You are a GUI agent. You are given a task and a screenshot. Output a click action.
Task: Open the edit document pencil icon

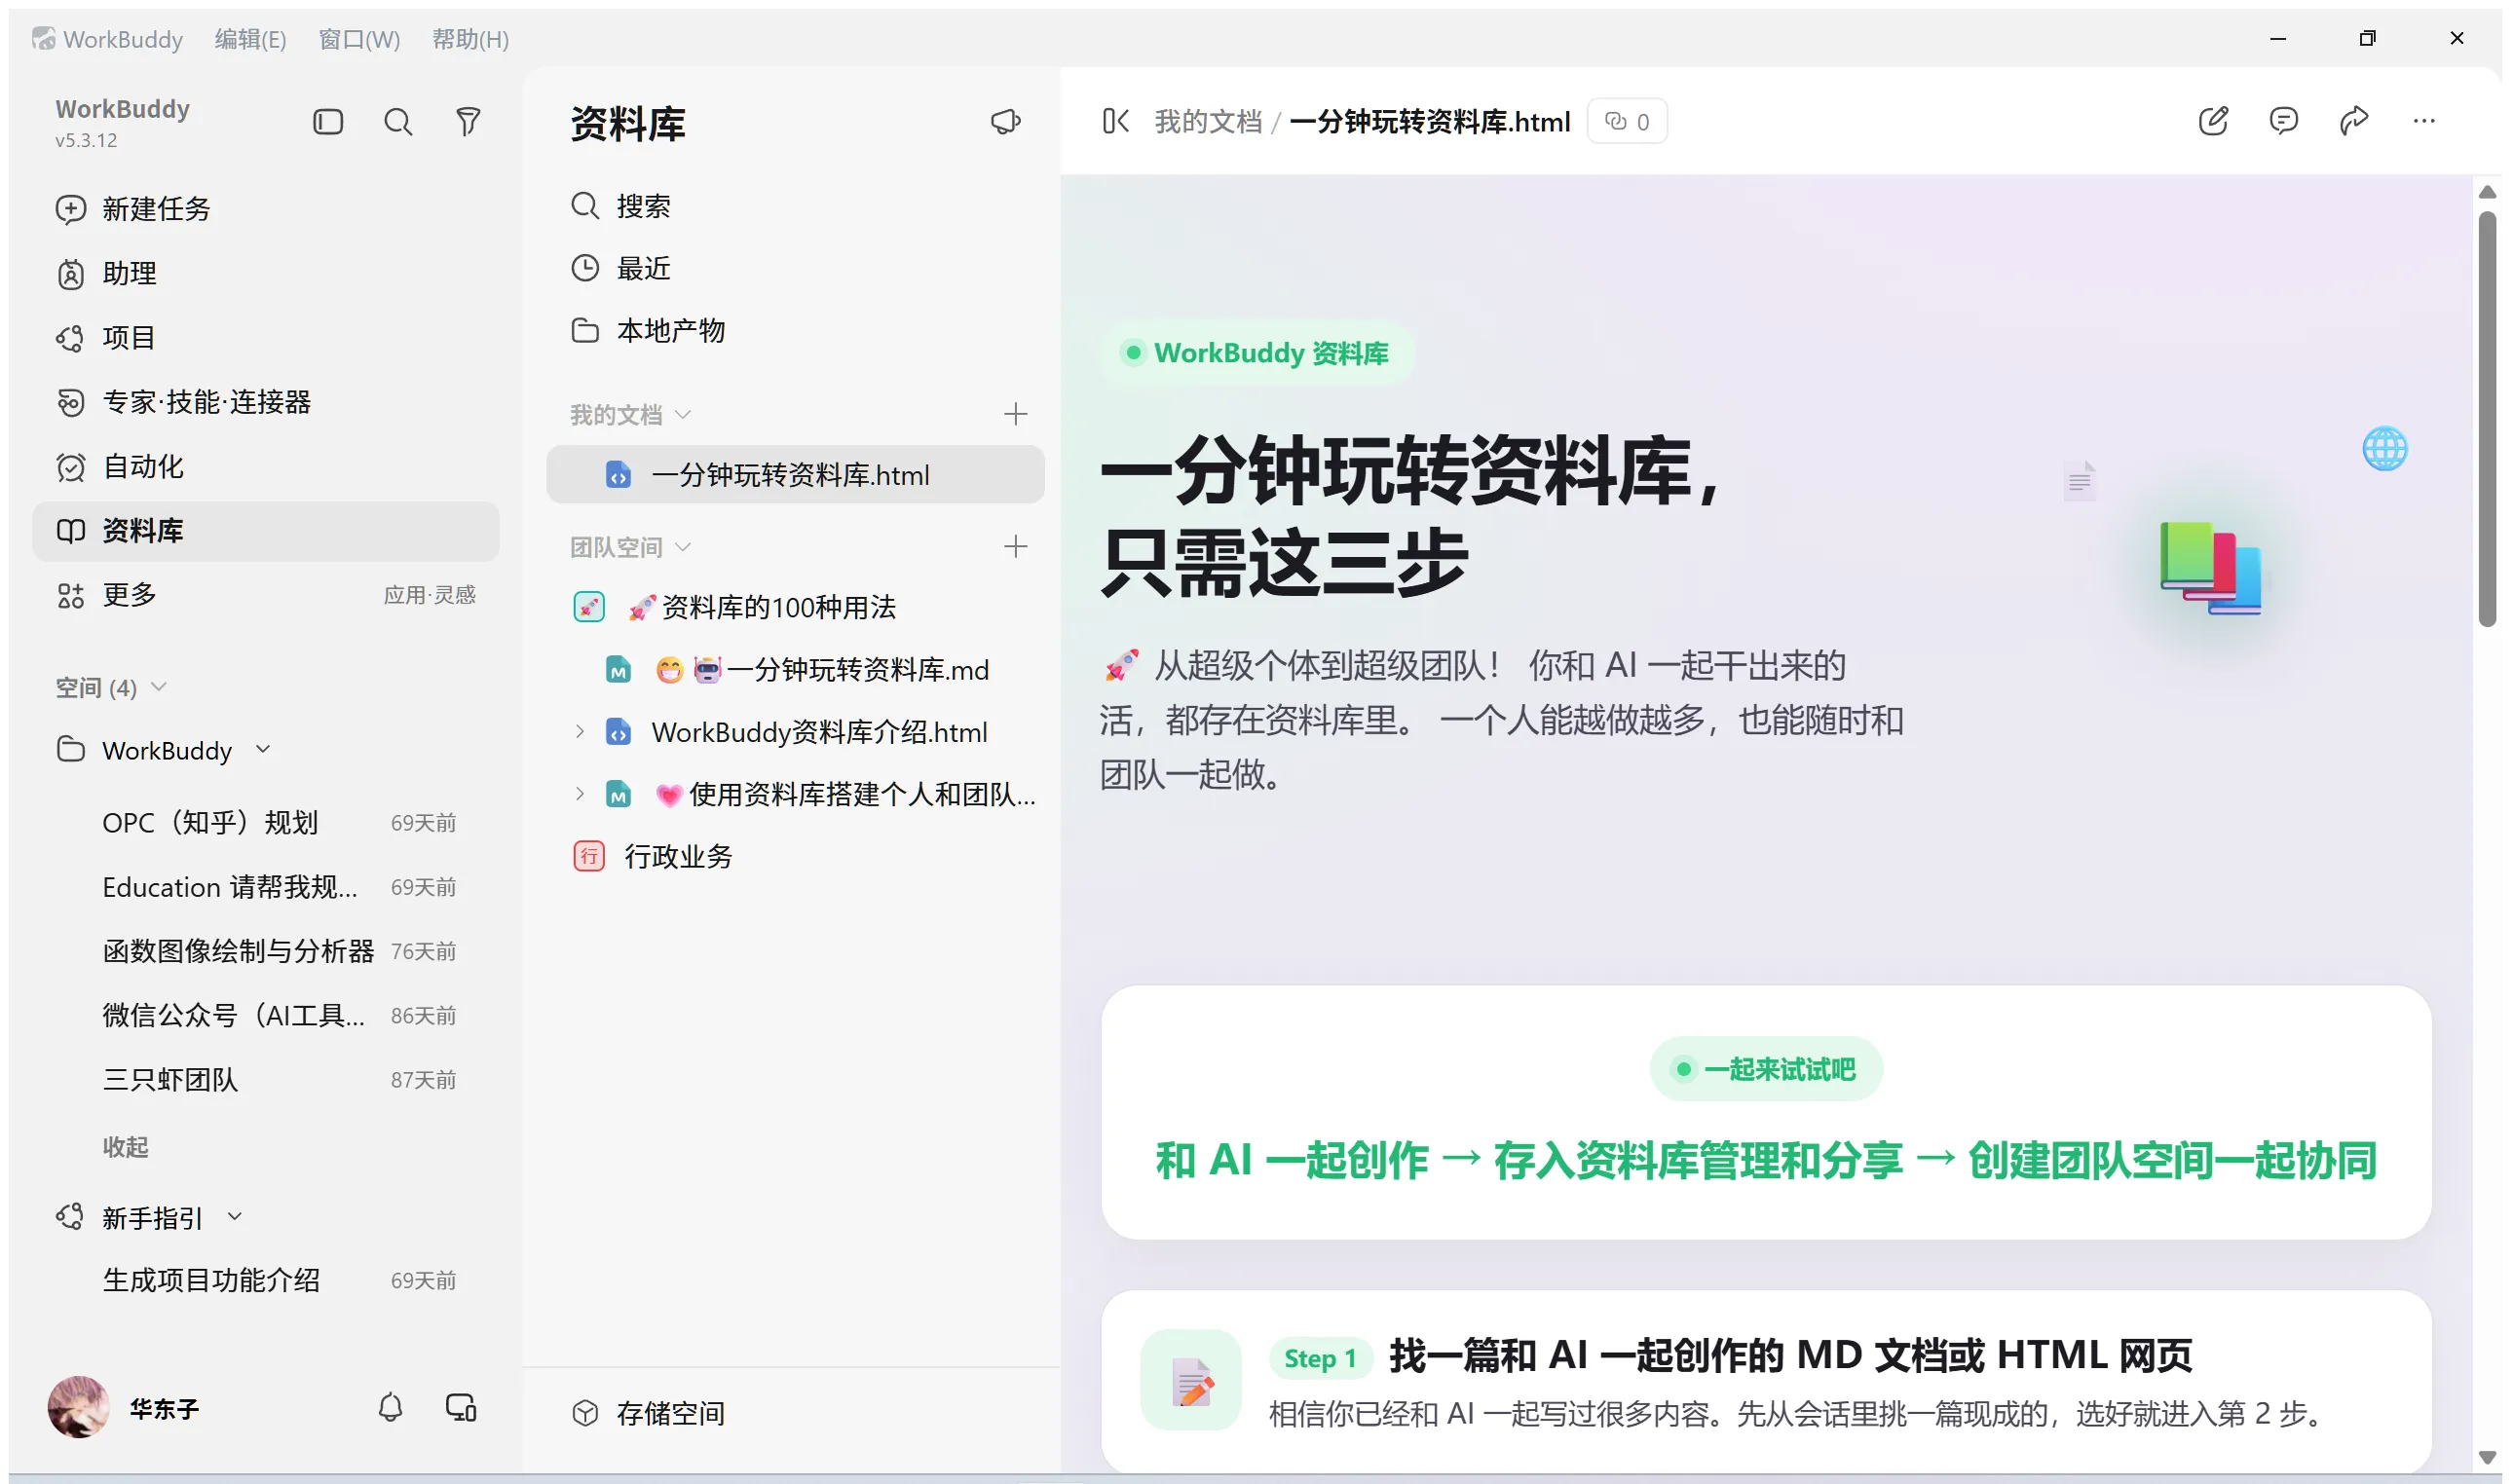[x=2213, y=121]
